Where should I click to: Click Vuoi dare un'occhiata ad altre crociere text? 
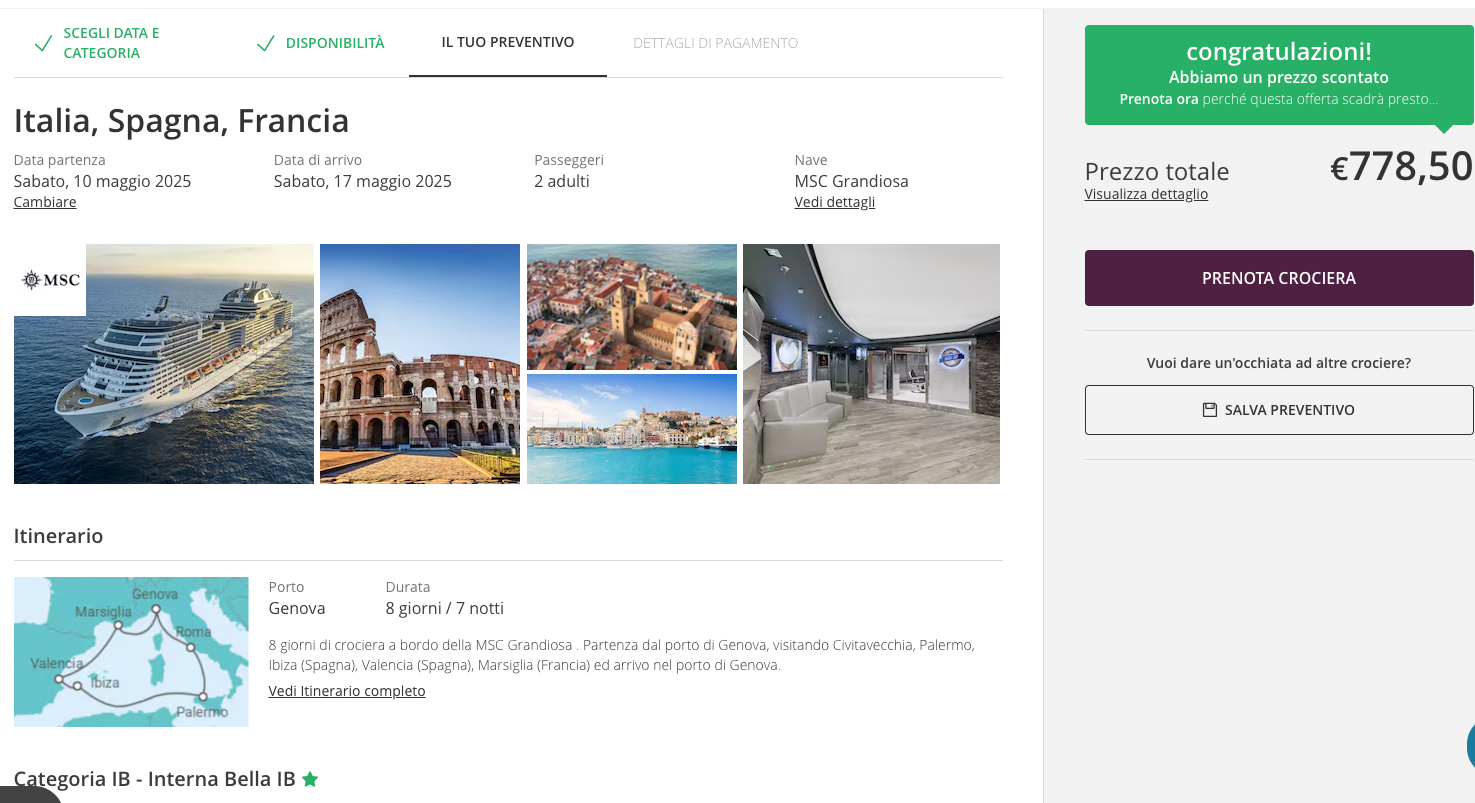point(1279,363)
